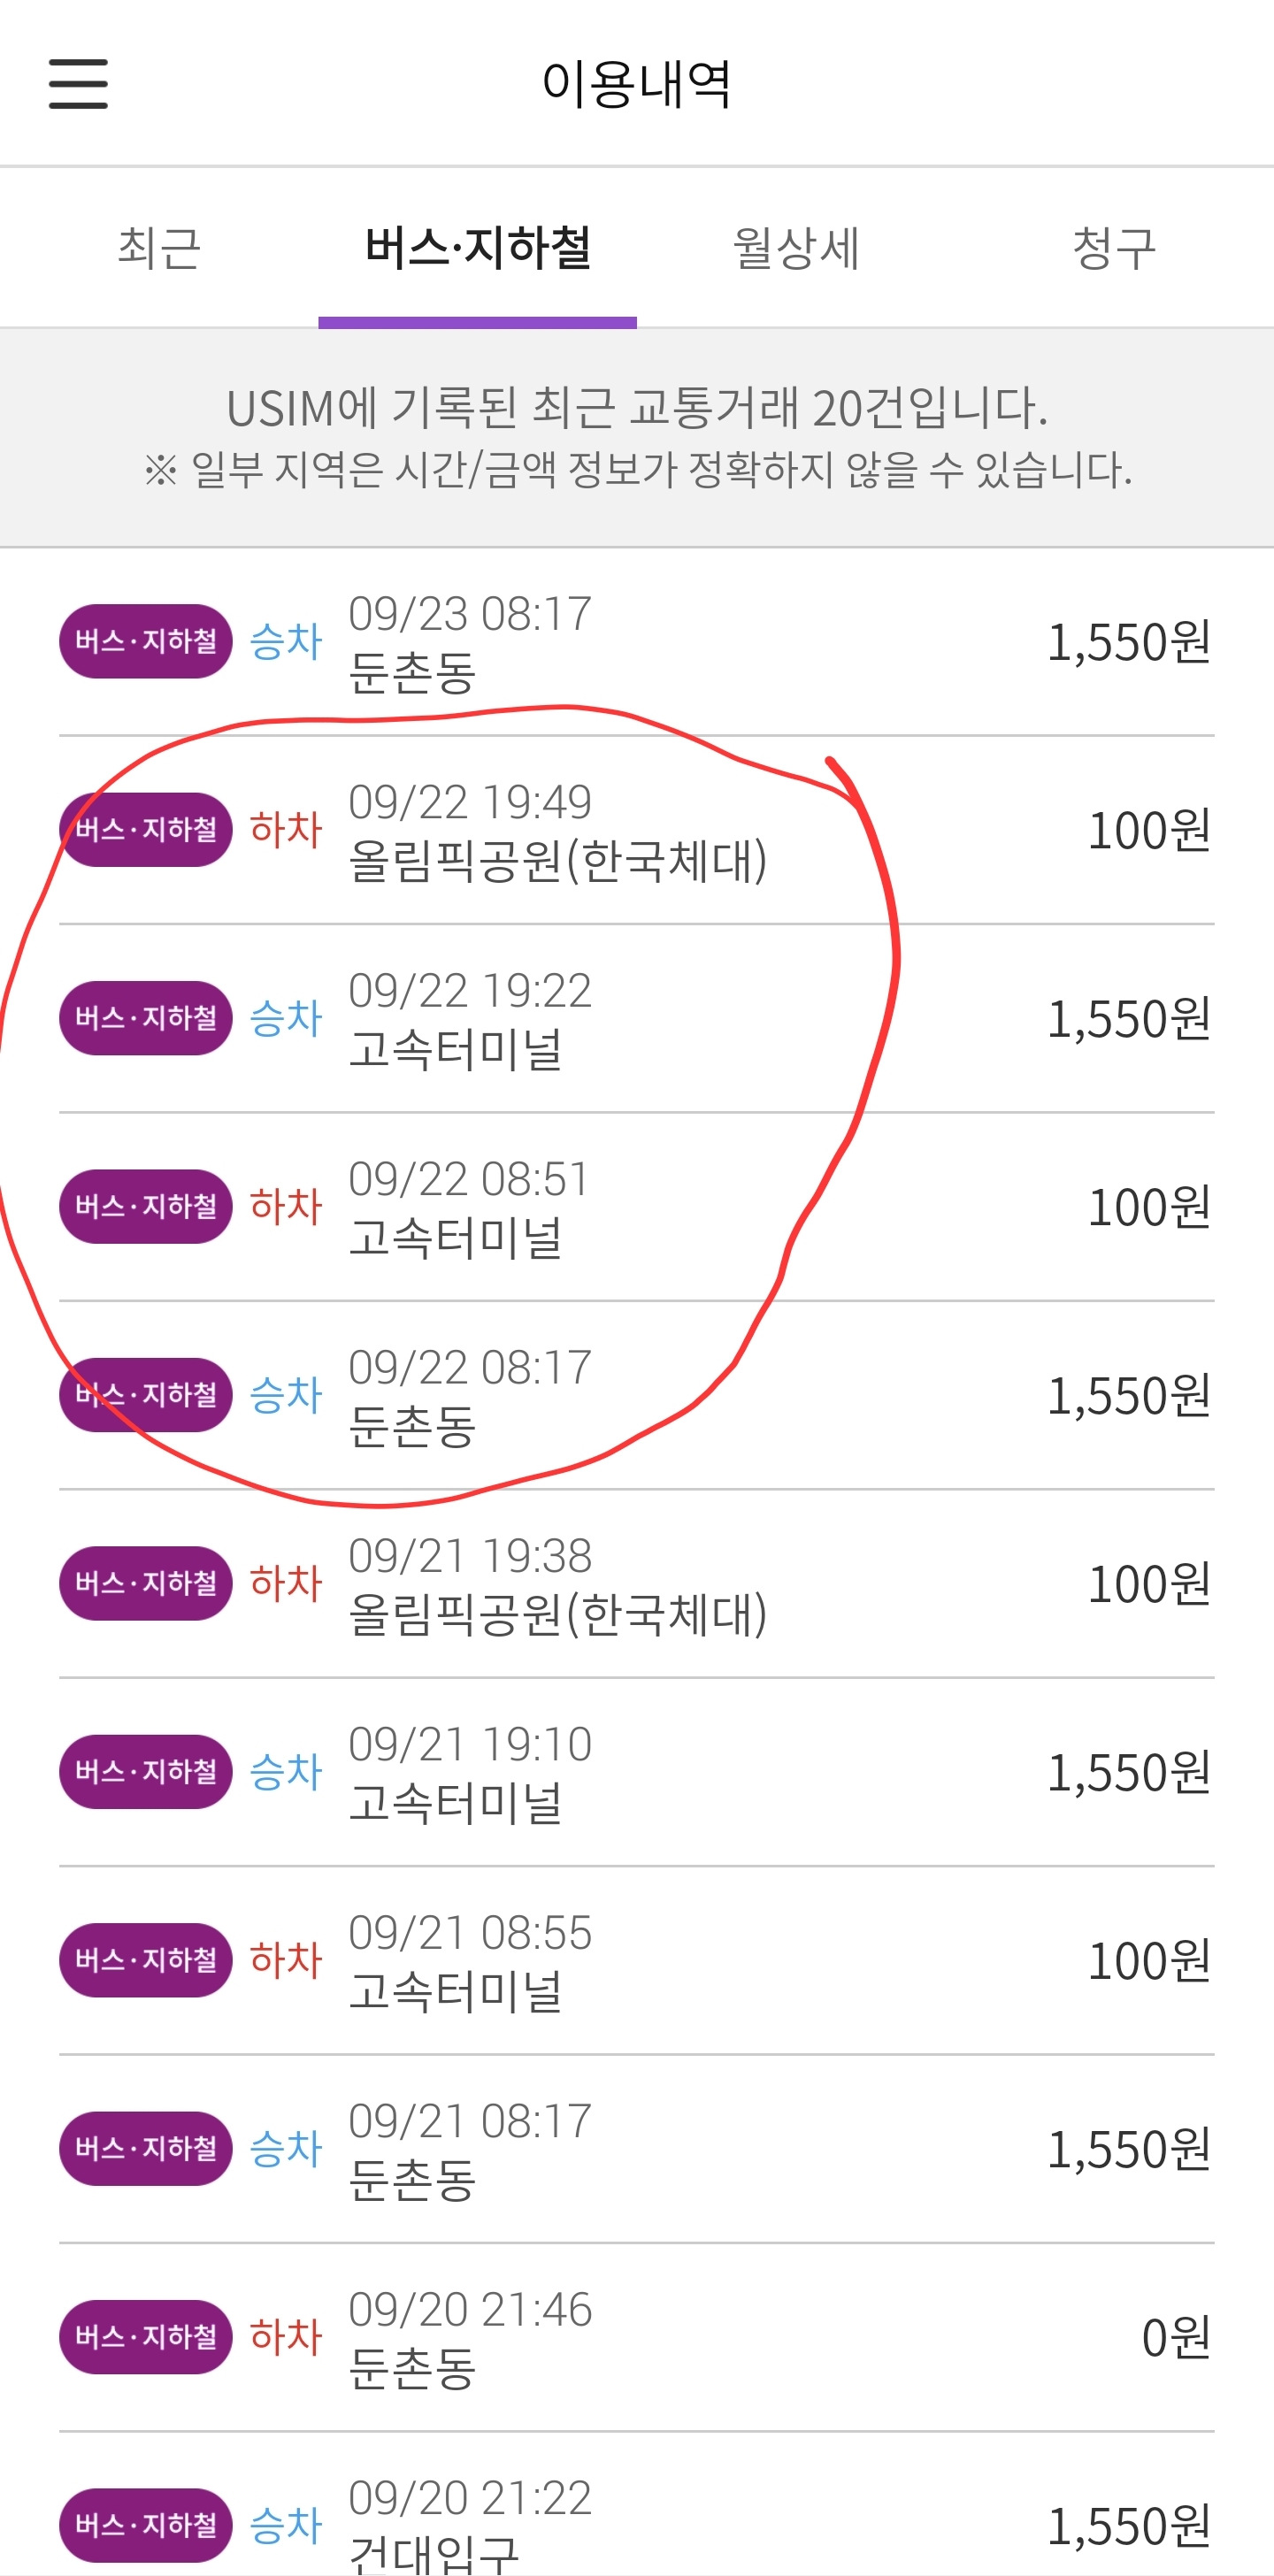
Task: Open the 09/21 08:55 고속터미널 하차 record
Action: coord(637,1960)
